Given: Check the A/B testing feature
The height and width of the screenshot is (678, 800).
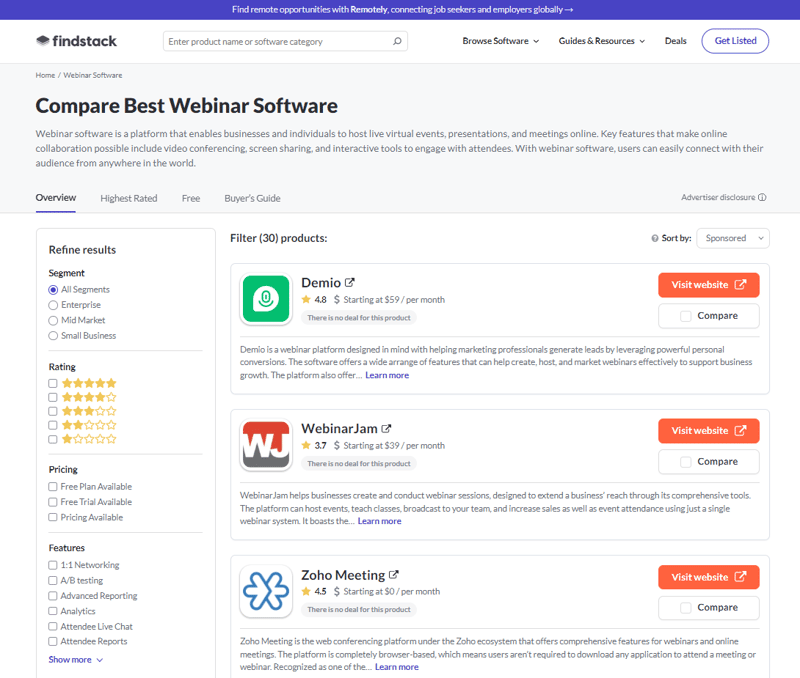Looking at the screenshot, I should [x=53, y=581].
